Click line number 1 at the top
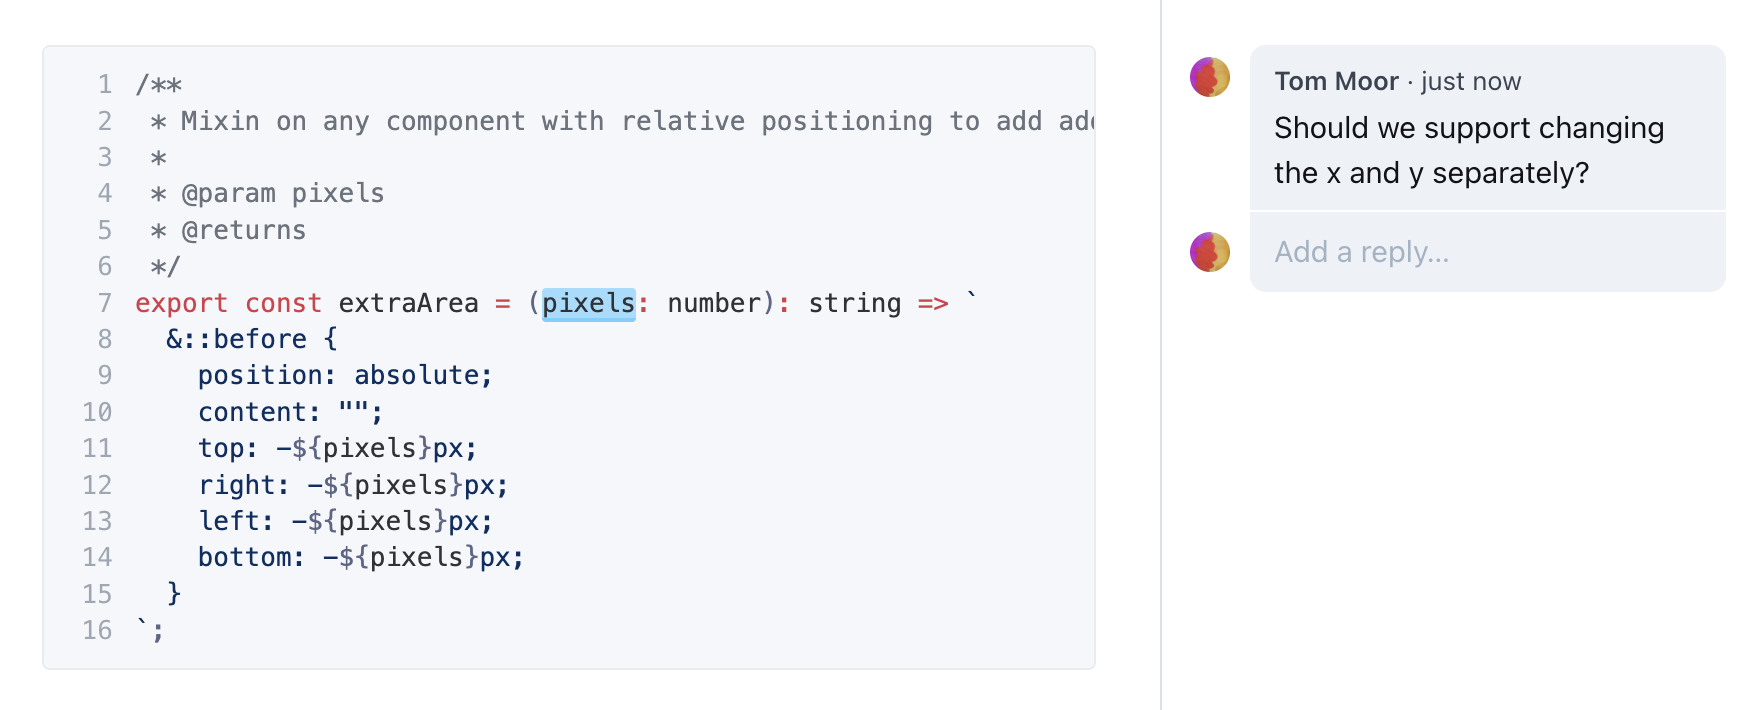 point(104,84)
